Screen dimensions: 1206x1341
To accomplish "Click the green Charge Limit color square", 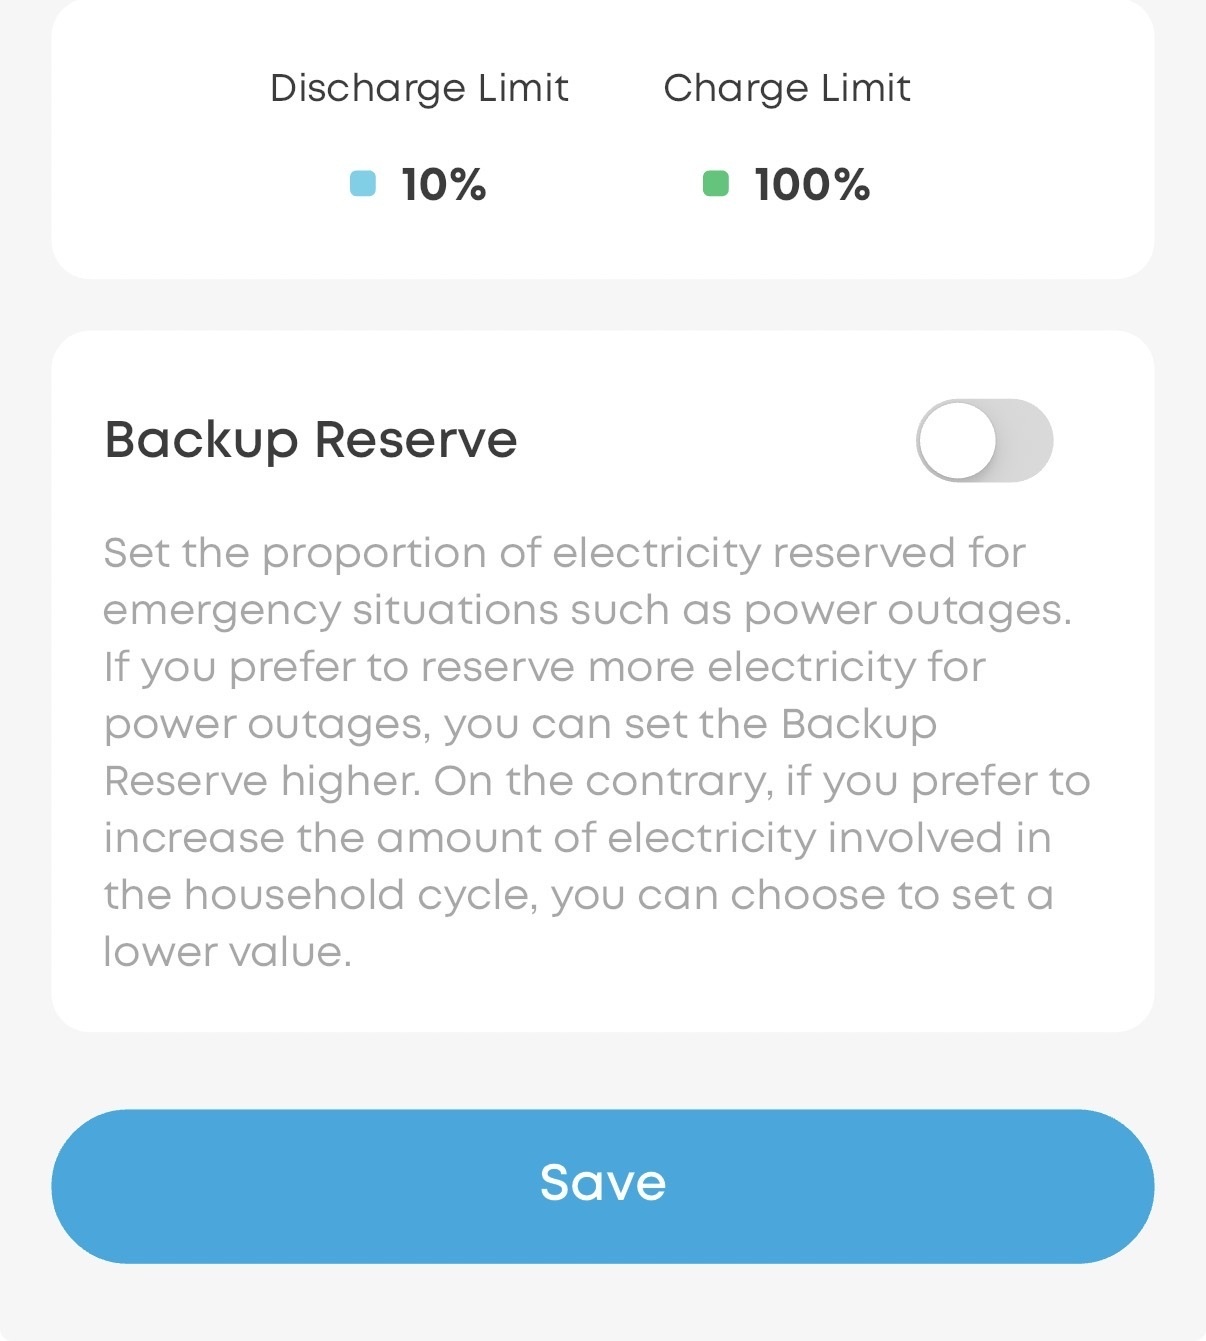I will 716,184.
